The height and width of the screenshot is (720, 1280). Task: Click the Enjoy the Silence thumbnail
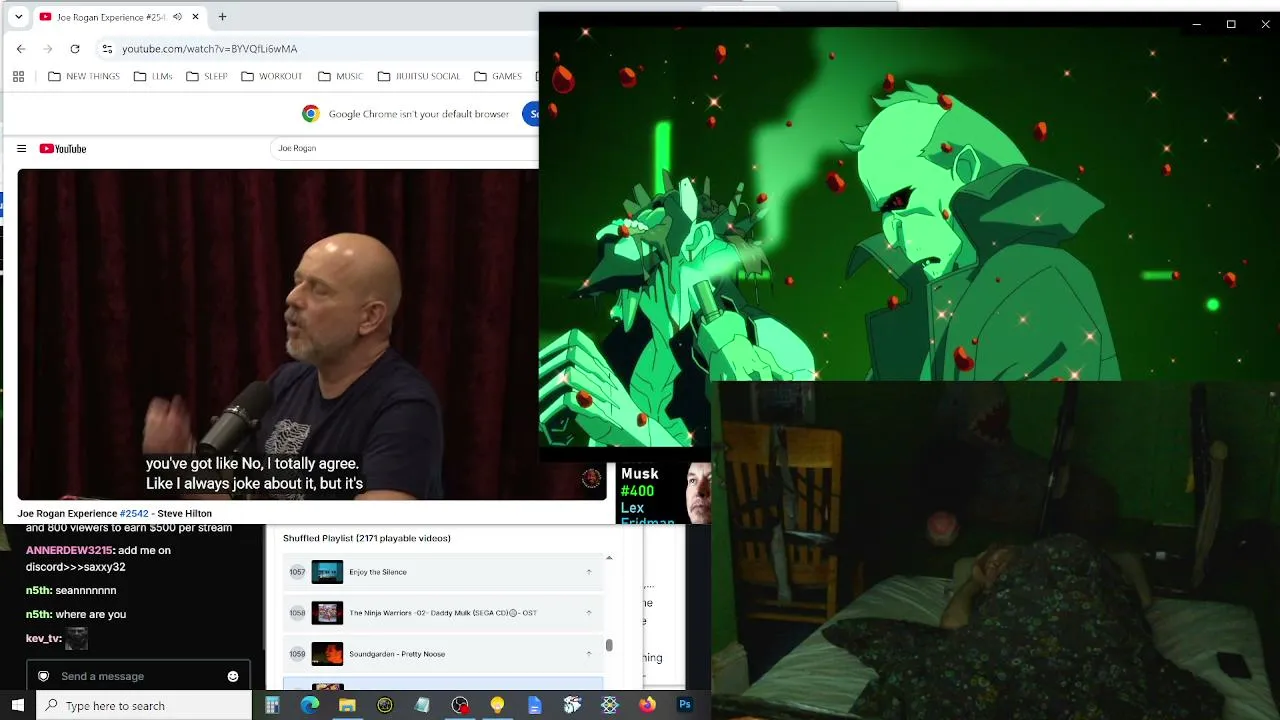(327, 572)
